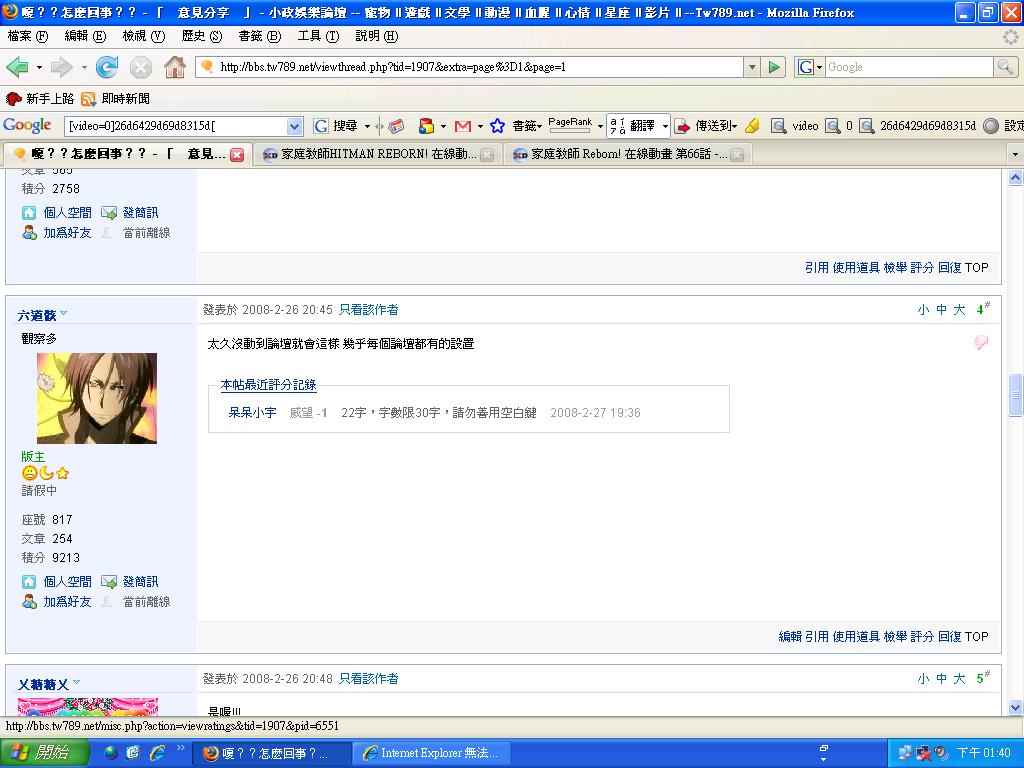Click the Firefox reload page icon

[107, 67]
